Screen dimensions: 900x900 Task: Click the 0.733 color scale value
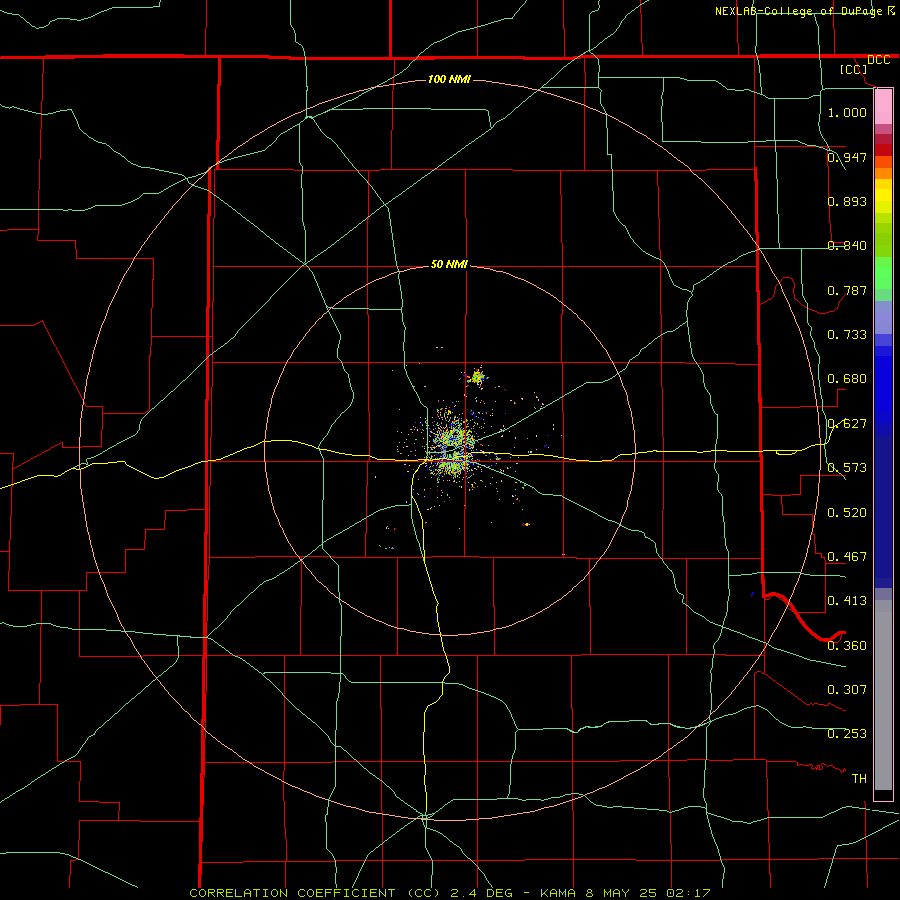pos(847,334)
